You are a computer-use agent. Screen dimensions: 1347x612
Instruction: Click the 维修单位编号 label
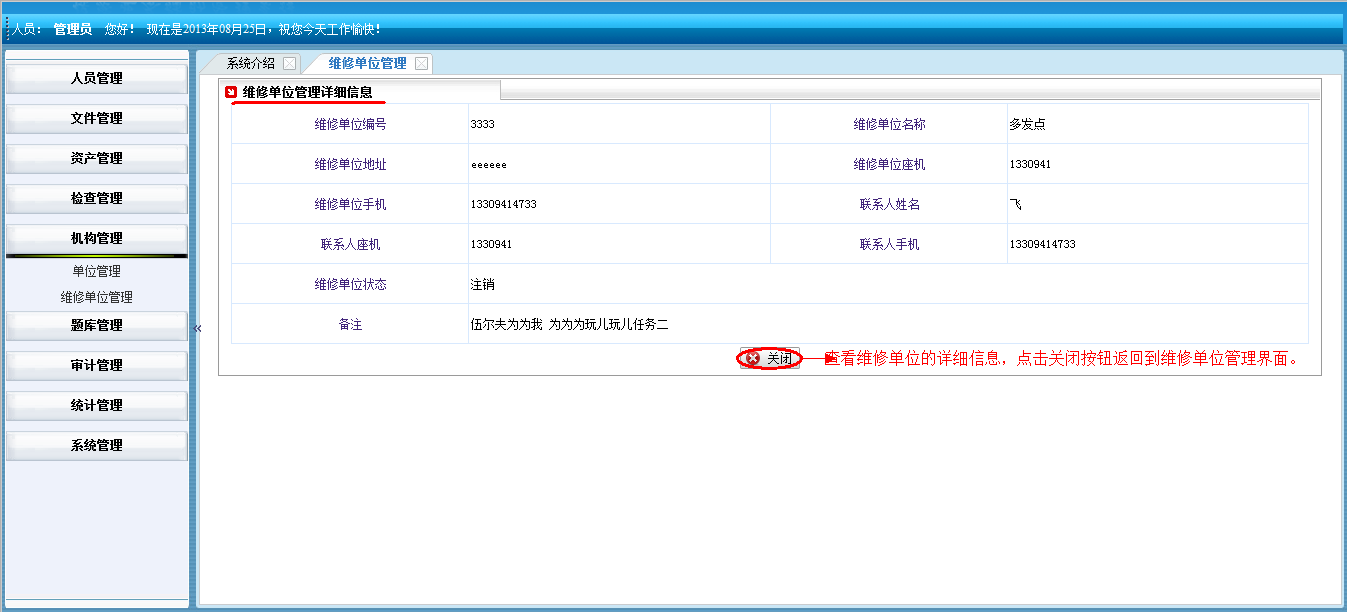350,124
